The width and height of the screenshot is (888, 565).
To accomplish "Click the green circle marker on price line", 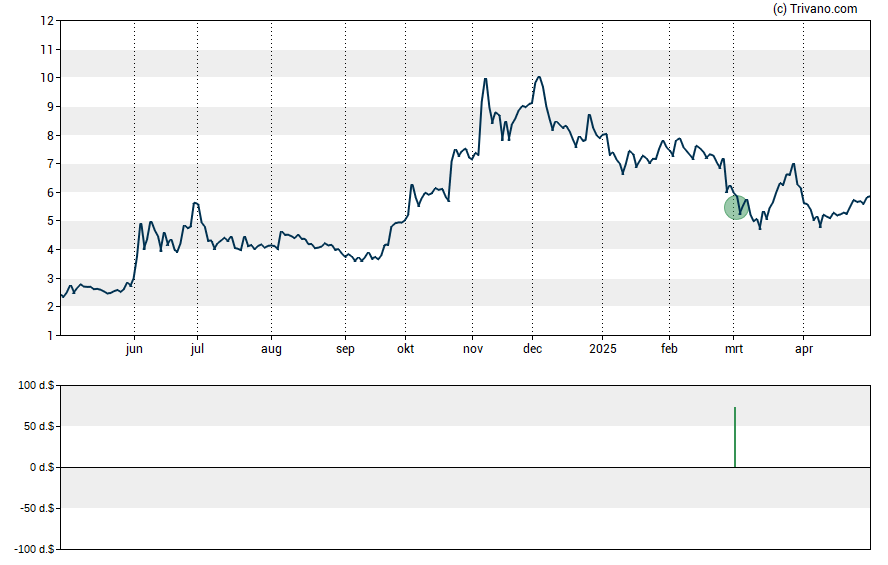I will (736, 208).
